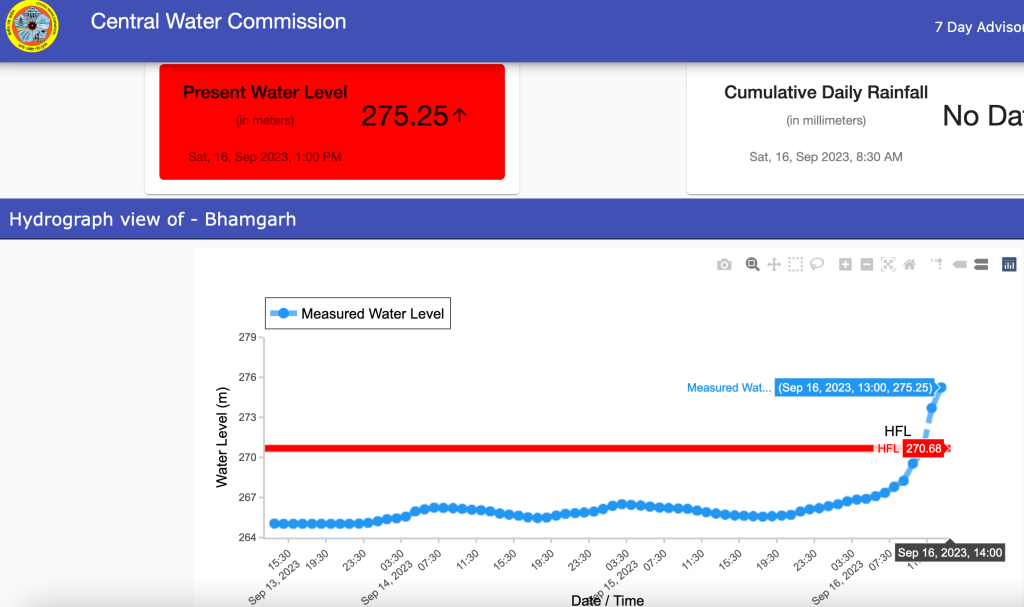Open the 7 Day Advisory menu item
The height and width of the screenshot is (607, 1024).
tap(978, 27)
